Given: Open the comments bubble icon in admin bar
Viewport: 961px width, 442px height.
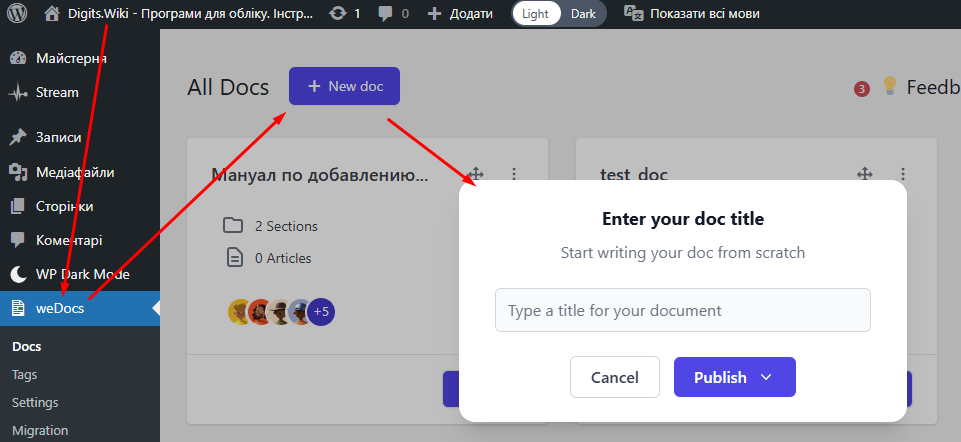Looking at the screenshot, I should [x=386, y=13].
